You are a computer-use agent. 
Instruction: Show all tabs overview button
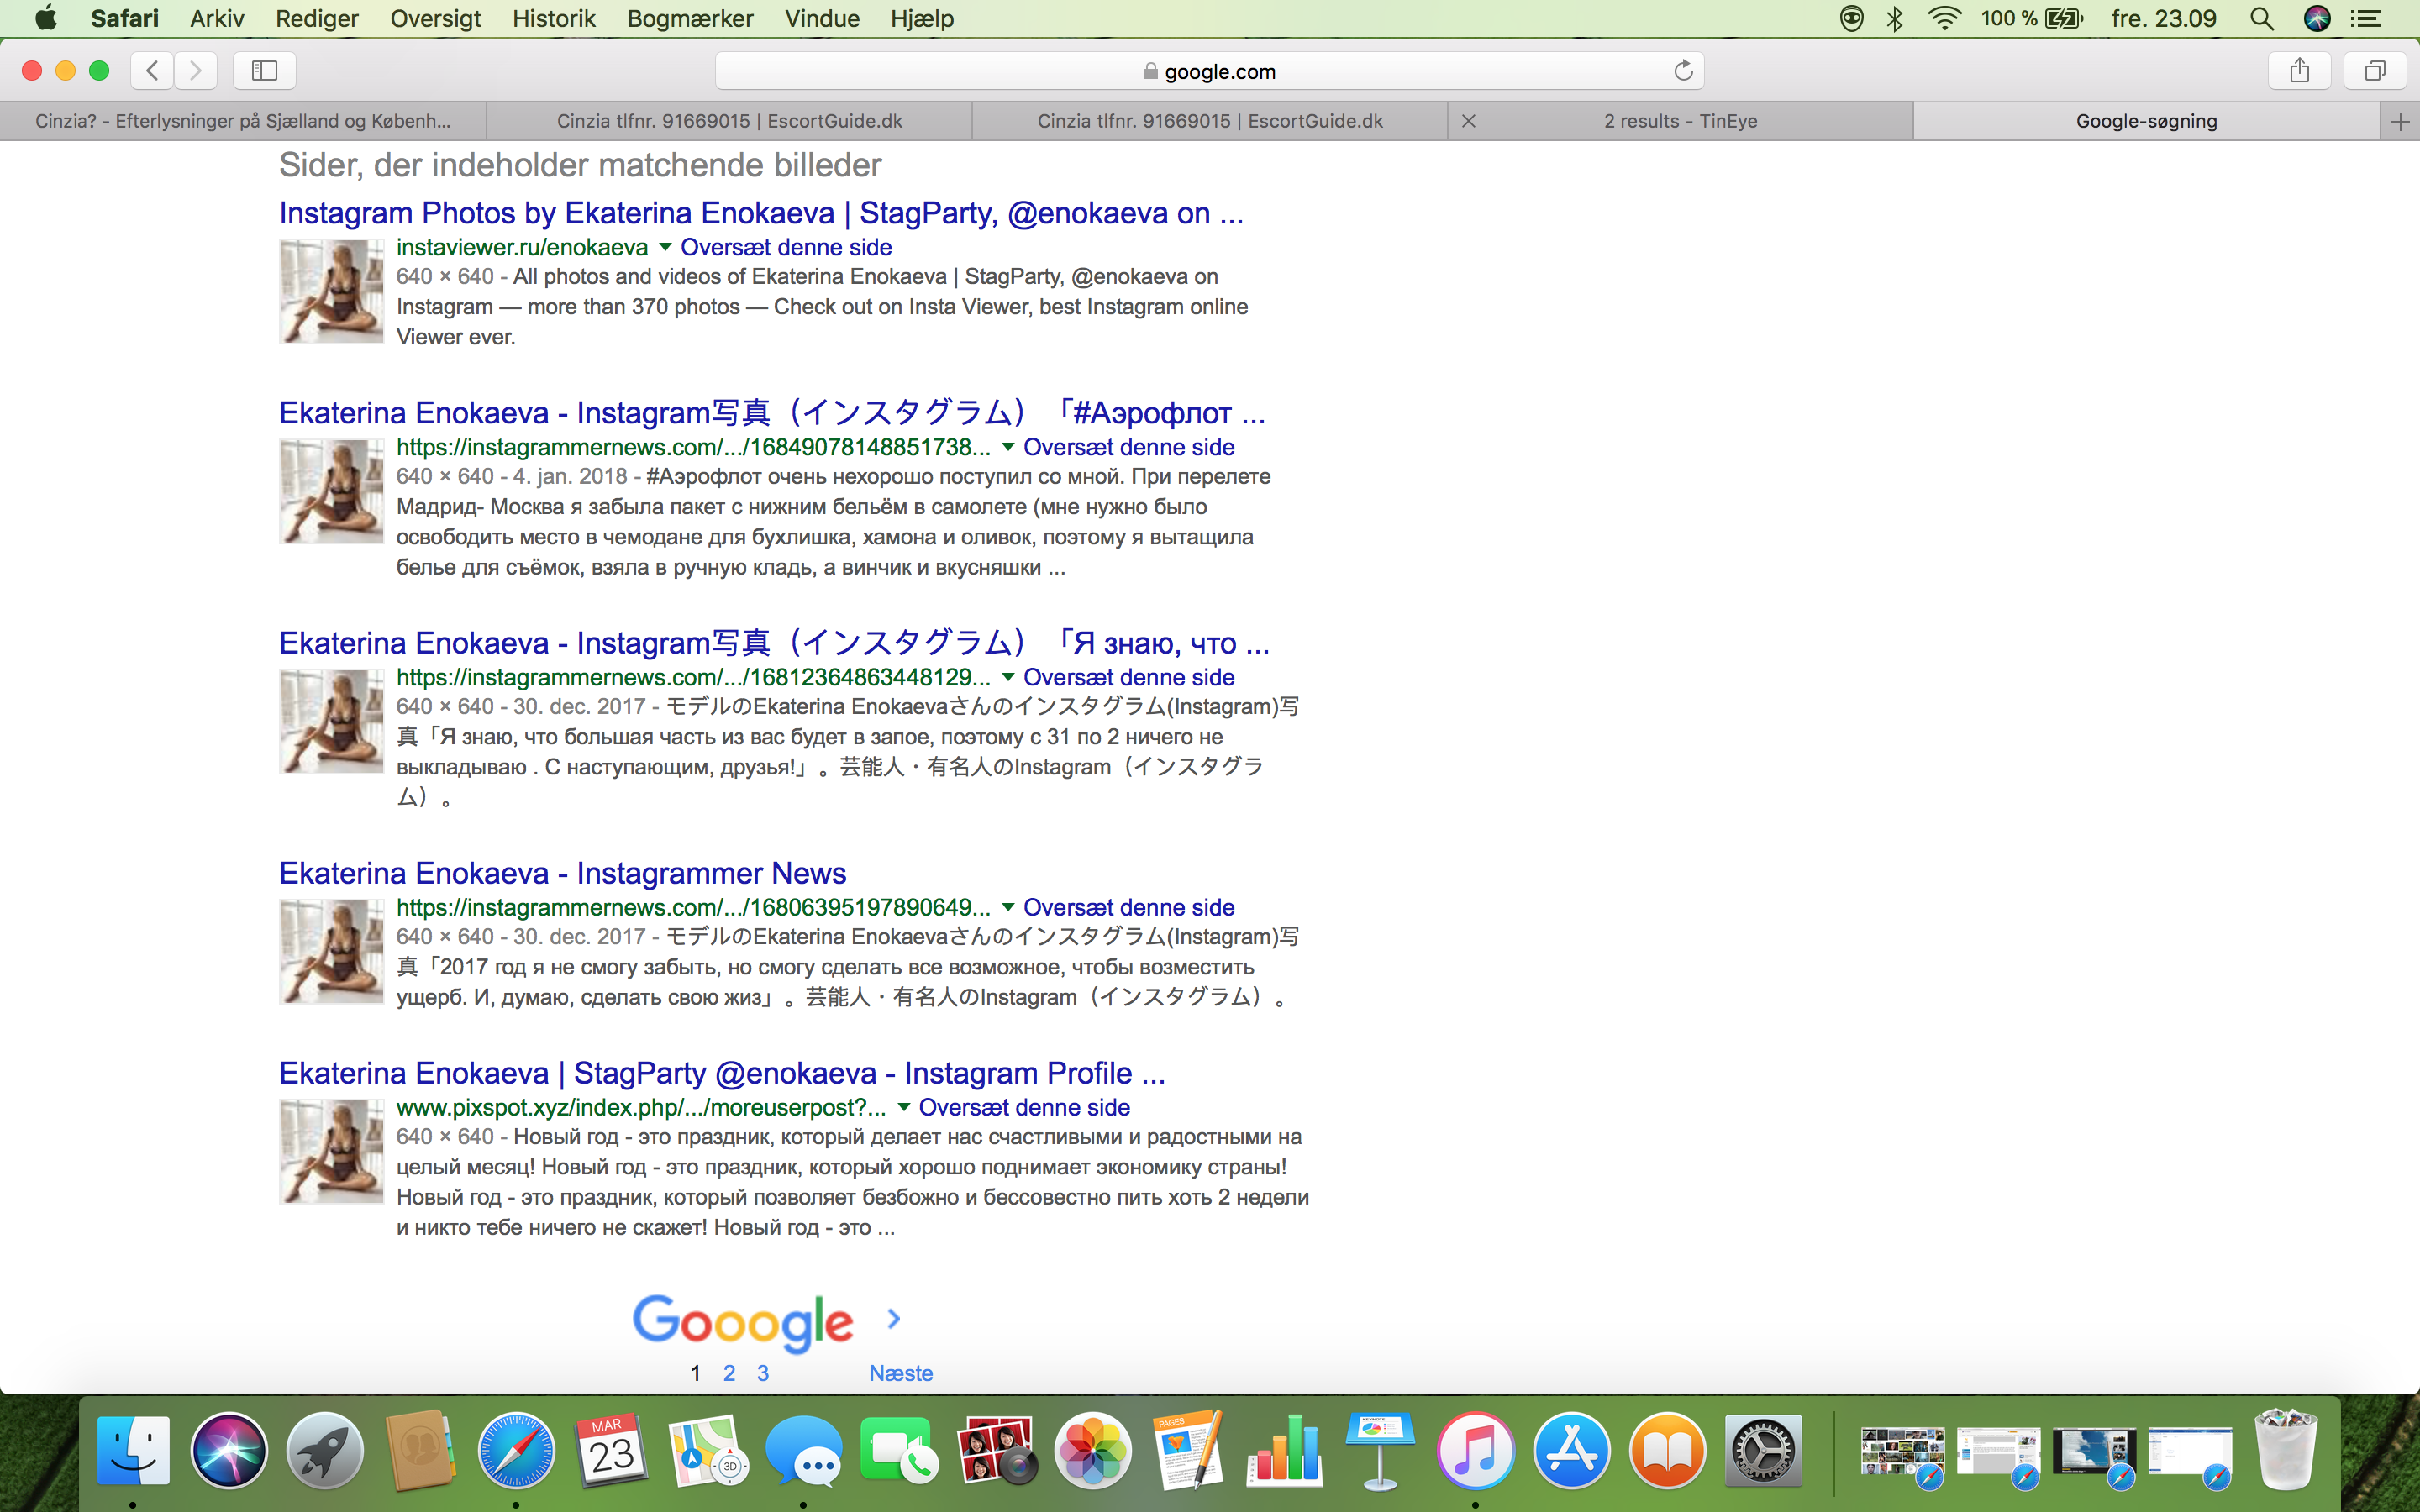2375,70
